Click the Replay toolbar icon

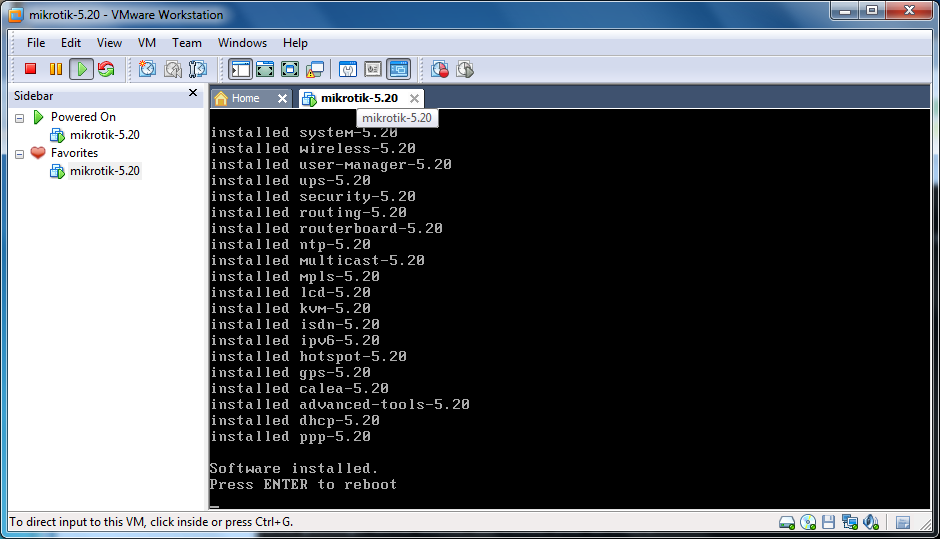(x=465, y=69)
